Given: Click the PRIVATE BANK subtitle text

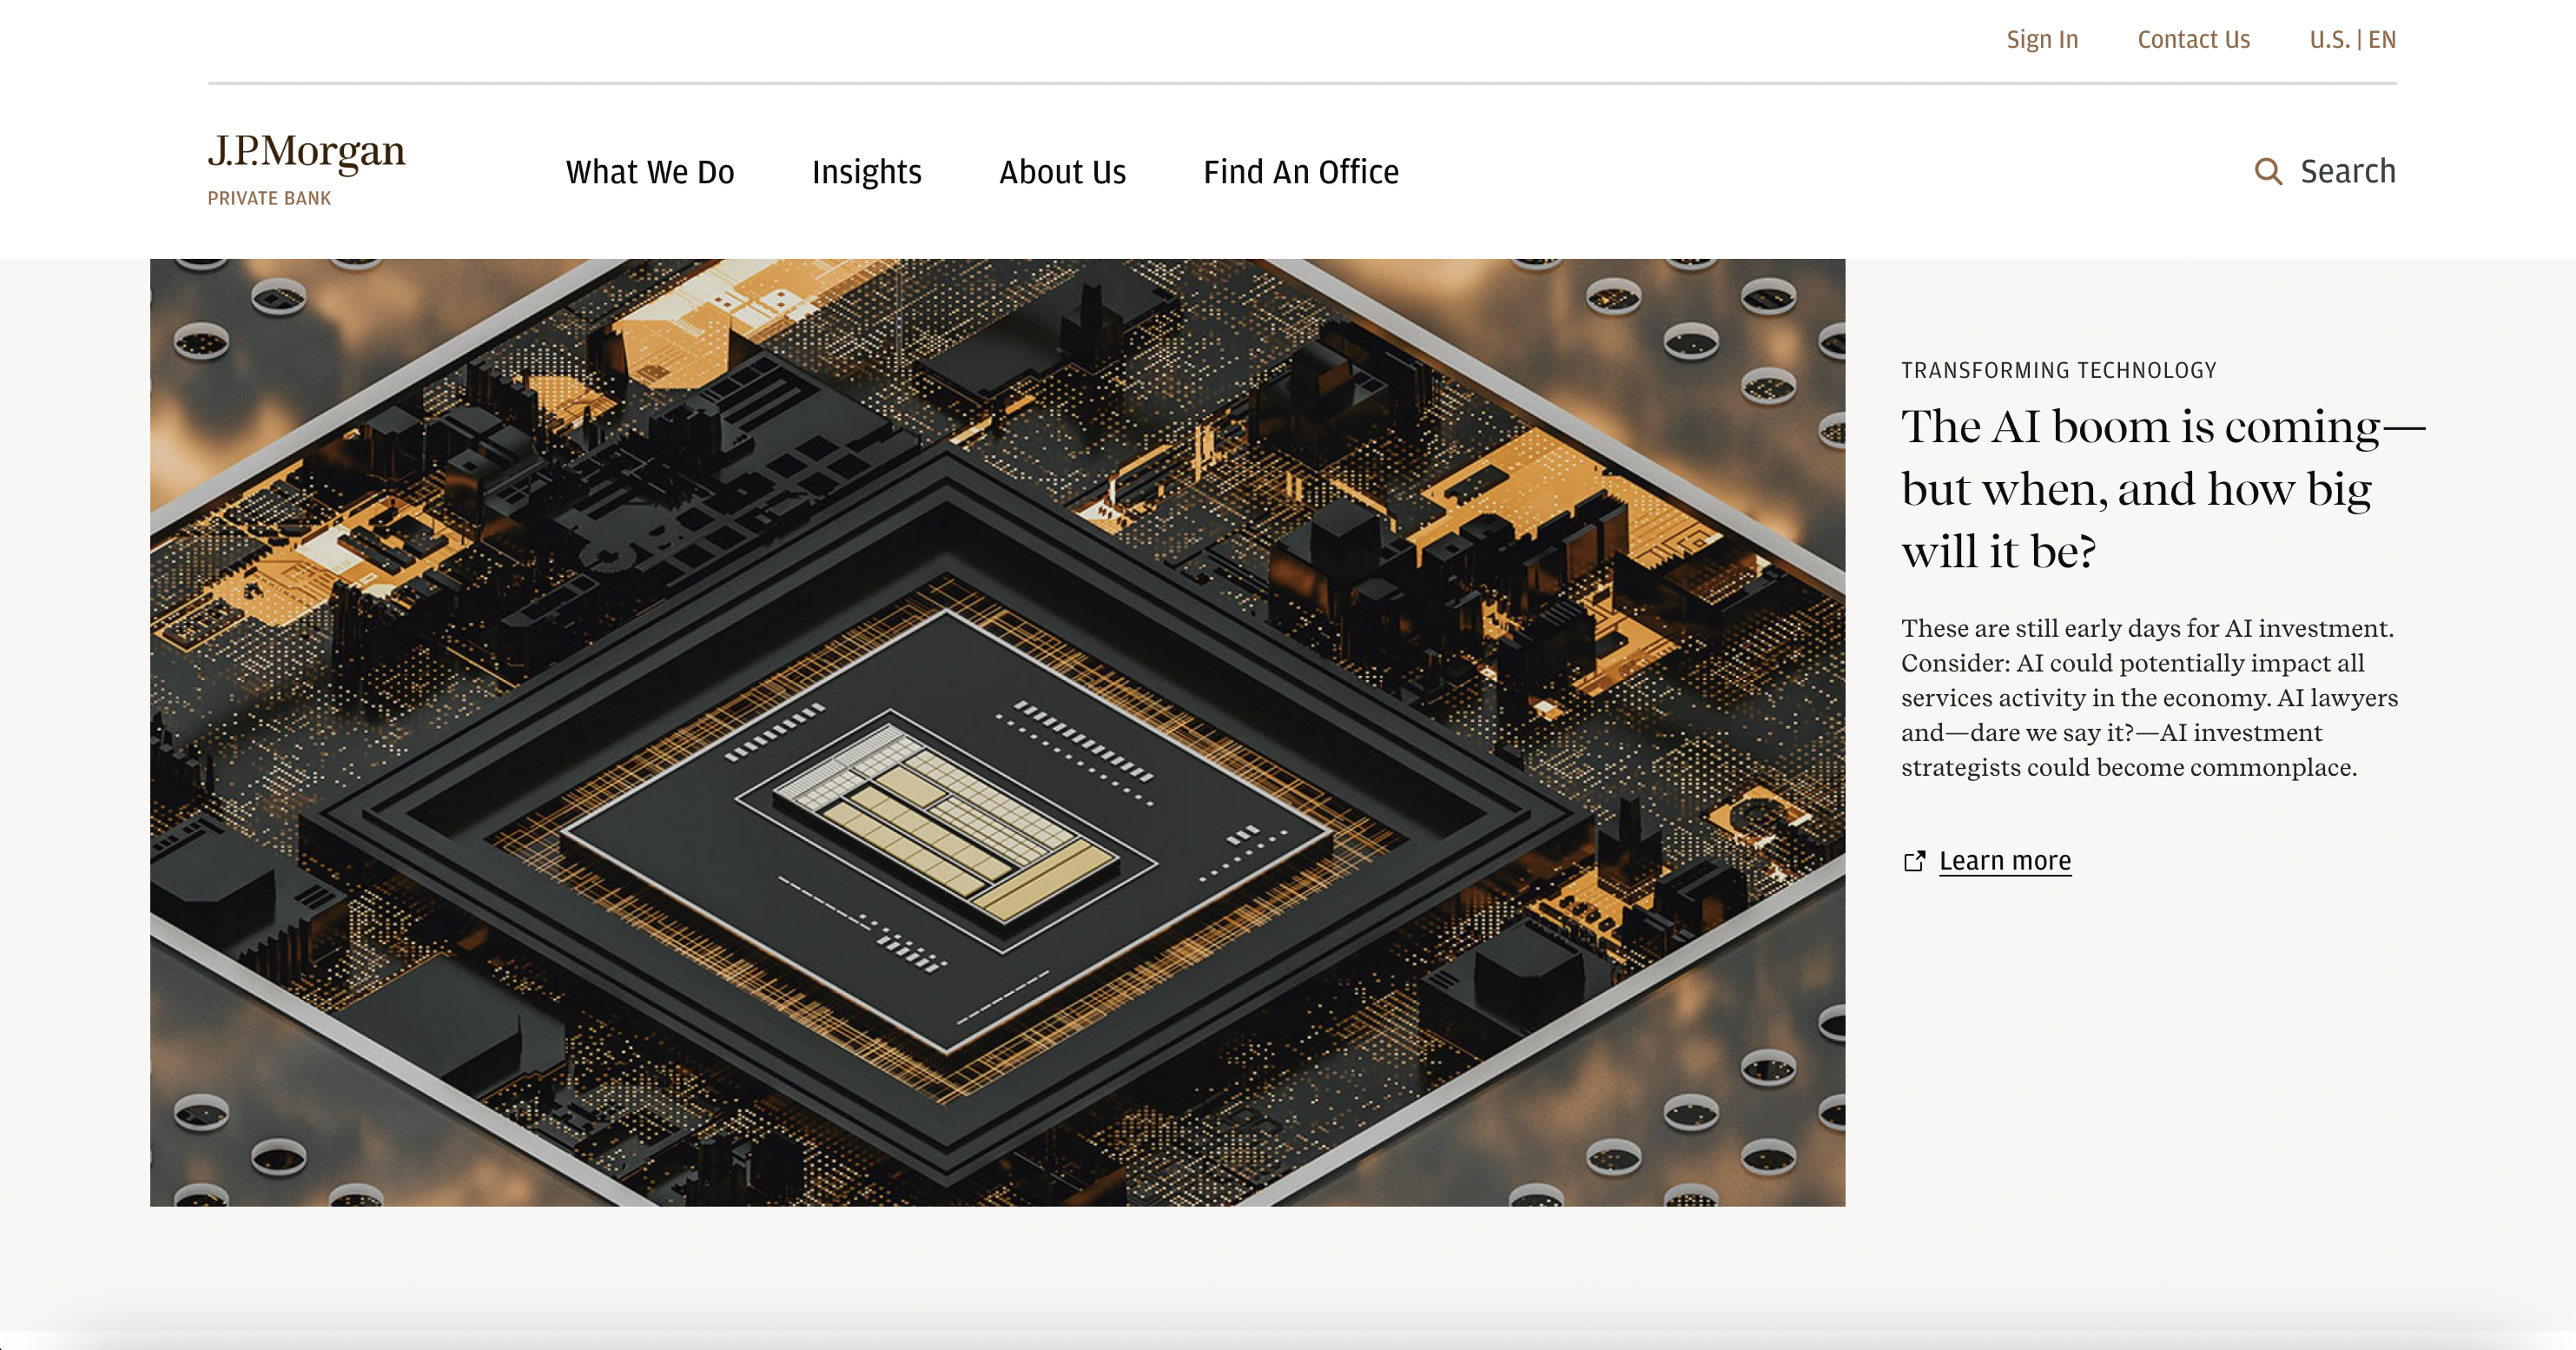Looking at the screenshot, I should coord(268,198).
